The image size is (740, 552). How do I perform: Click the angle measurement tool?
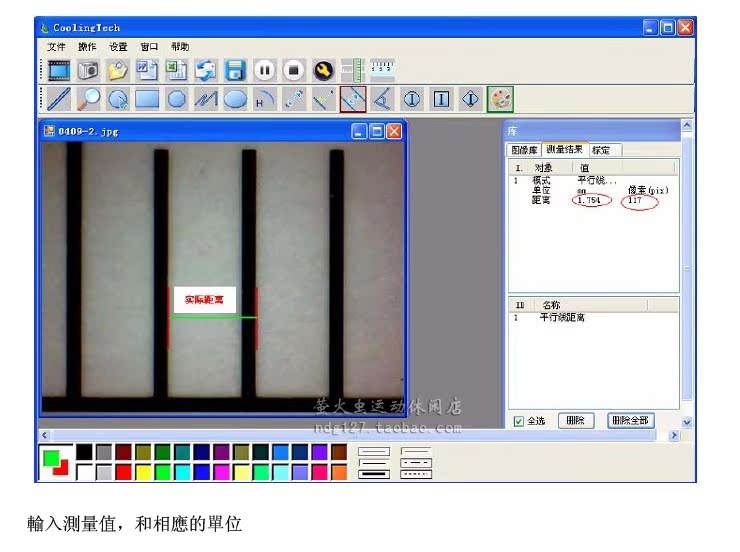[x=381, y=99]
